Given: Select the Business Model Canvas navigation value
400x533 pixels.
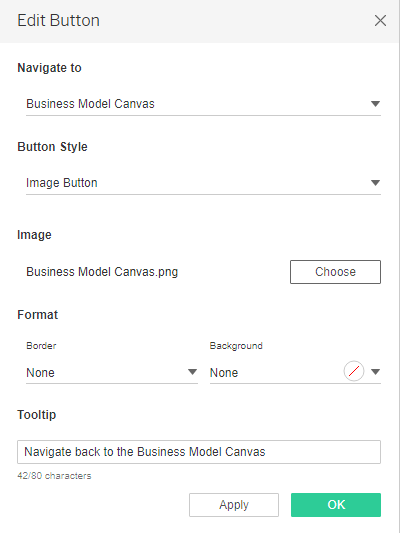Looking at the screenshot, I should pos(90,104).
